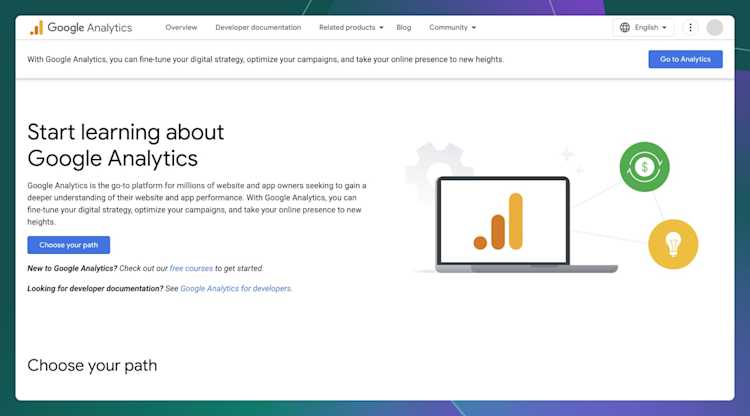Open the Overview tab
Image resolution: width=750 pixels, height=416 pixels.
coord(181,27)
